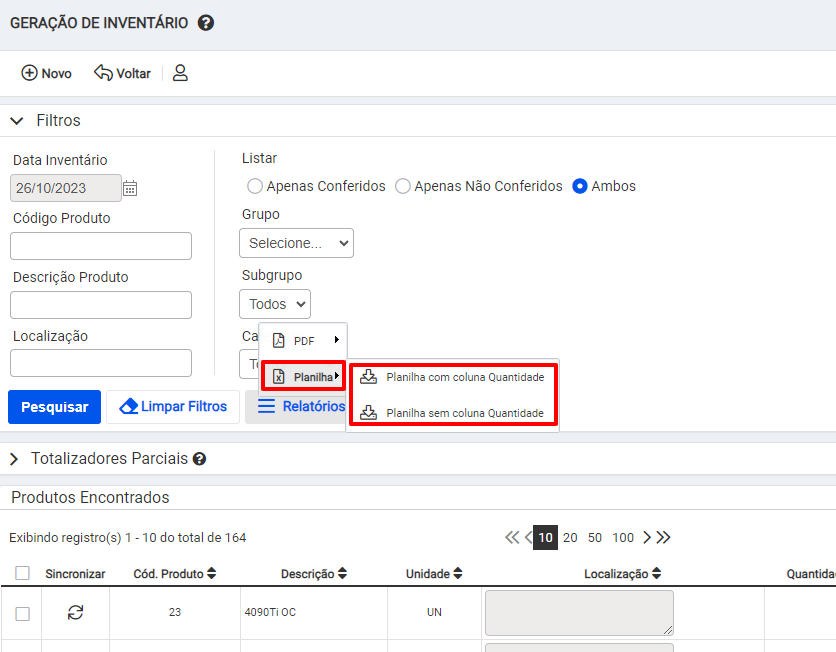Select the Ambos radio option

pyautogui.click(x=580, y=186)
